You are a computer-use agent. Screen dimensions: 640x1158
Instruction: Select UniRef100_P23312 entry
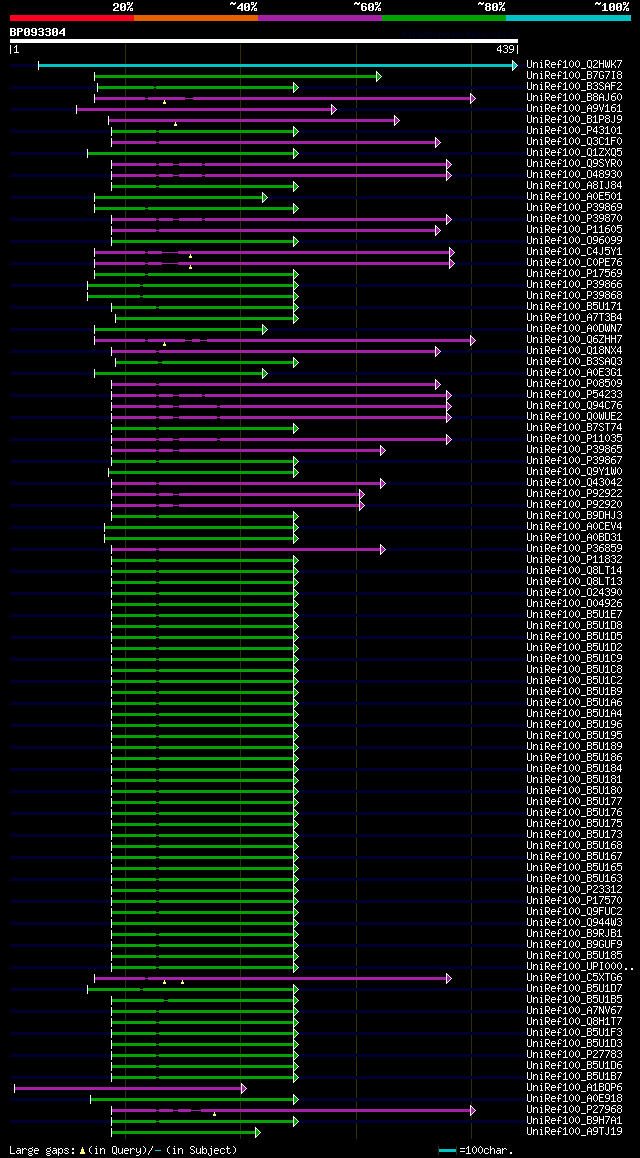click(574, 889)
